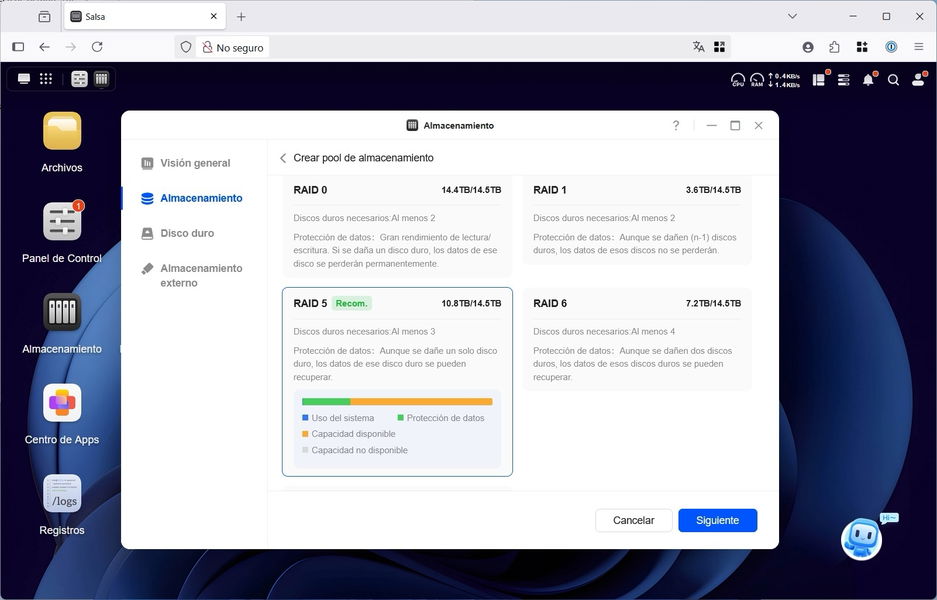
Task: Open the user account icon
Action: click(918, 80)
